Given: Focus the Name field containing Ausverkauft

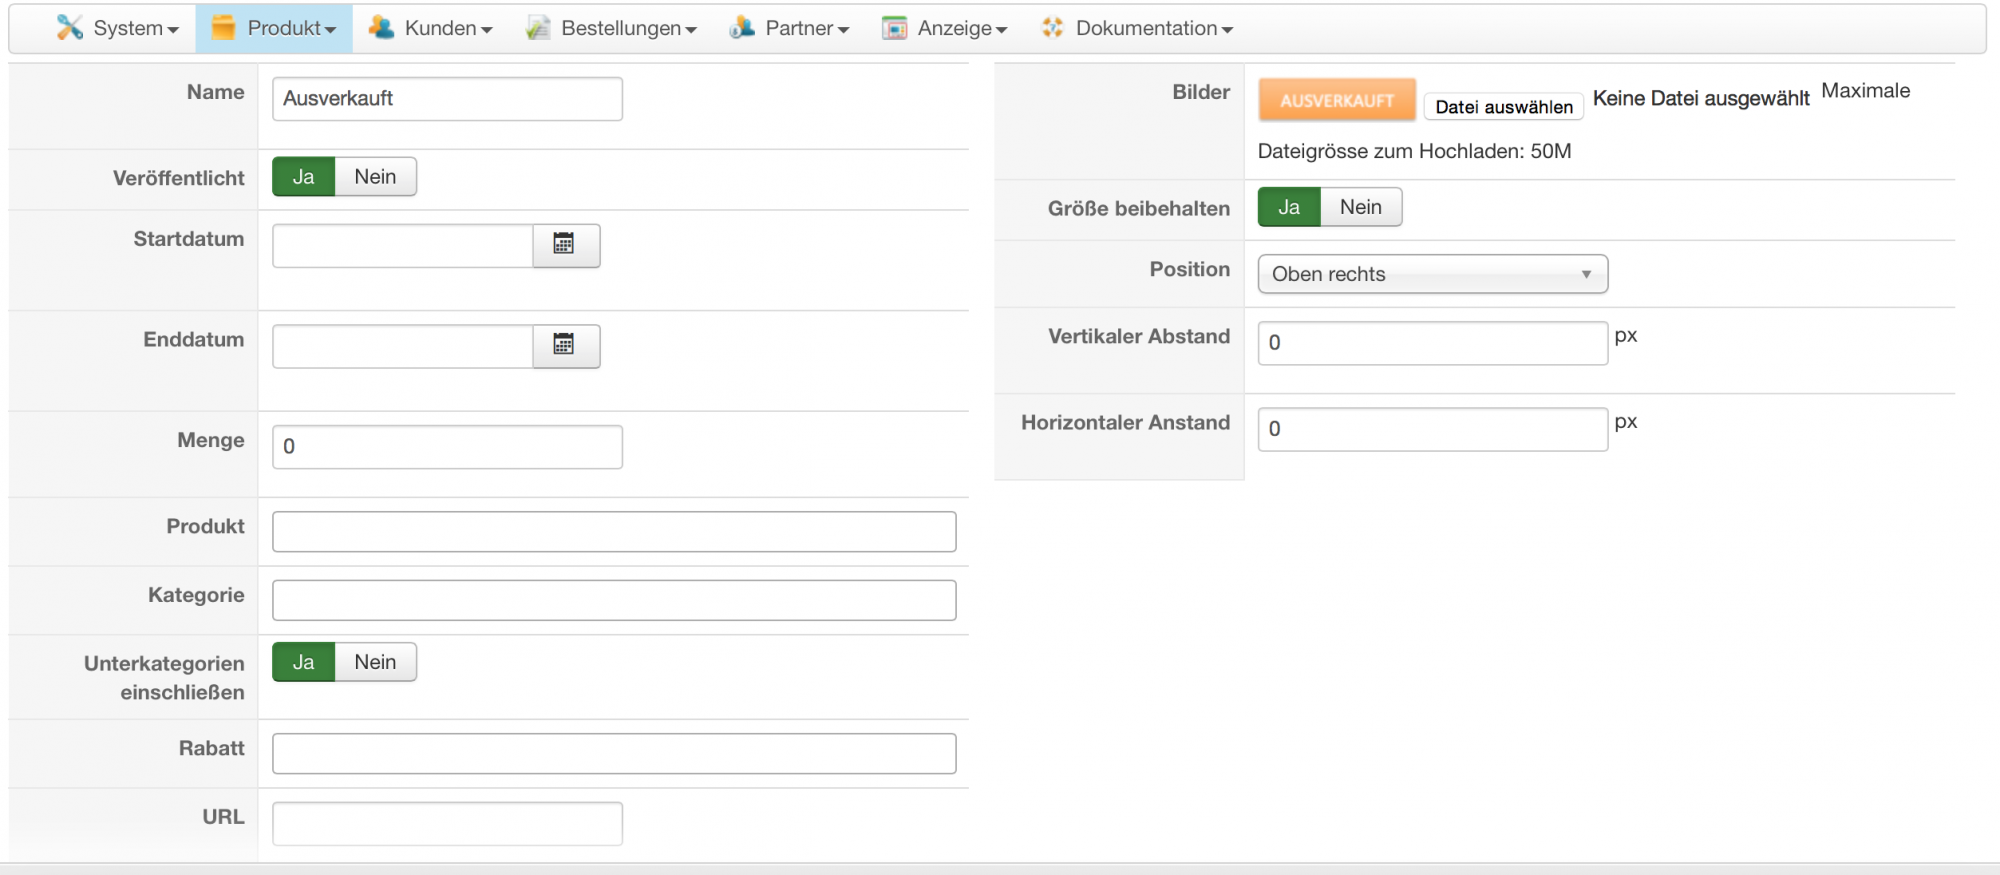Looking at the screenshot, I should click(447, 99).
